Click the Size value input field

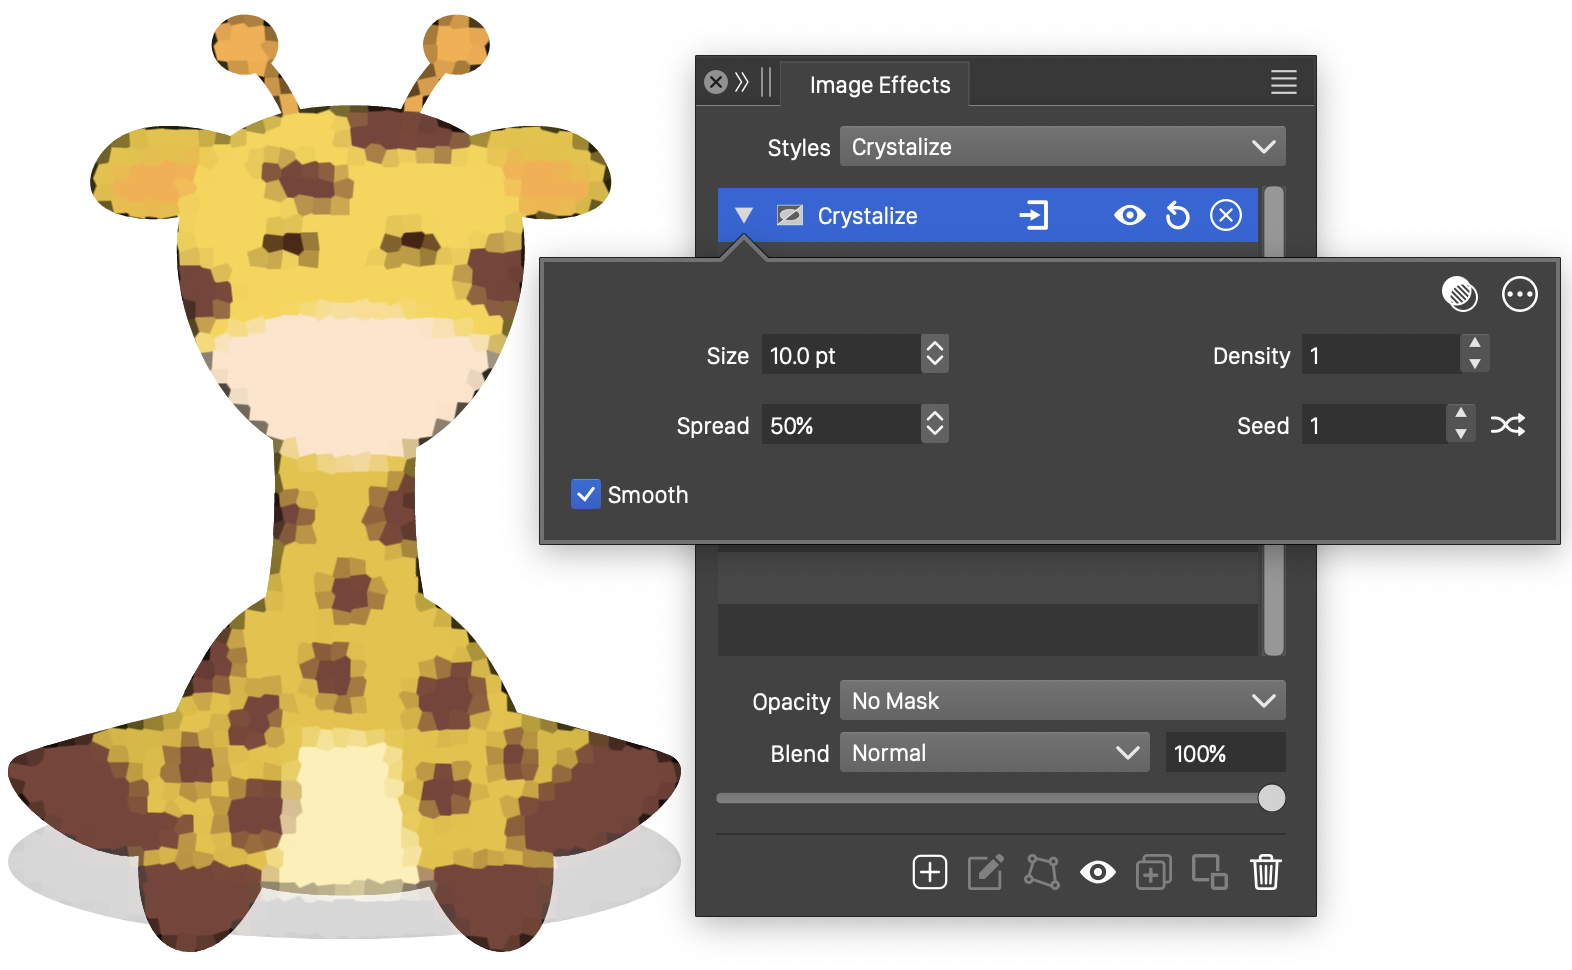click(840, 356)
